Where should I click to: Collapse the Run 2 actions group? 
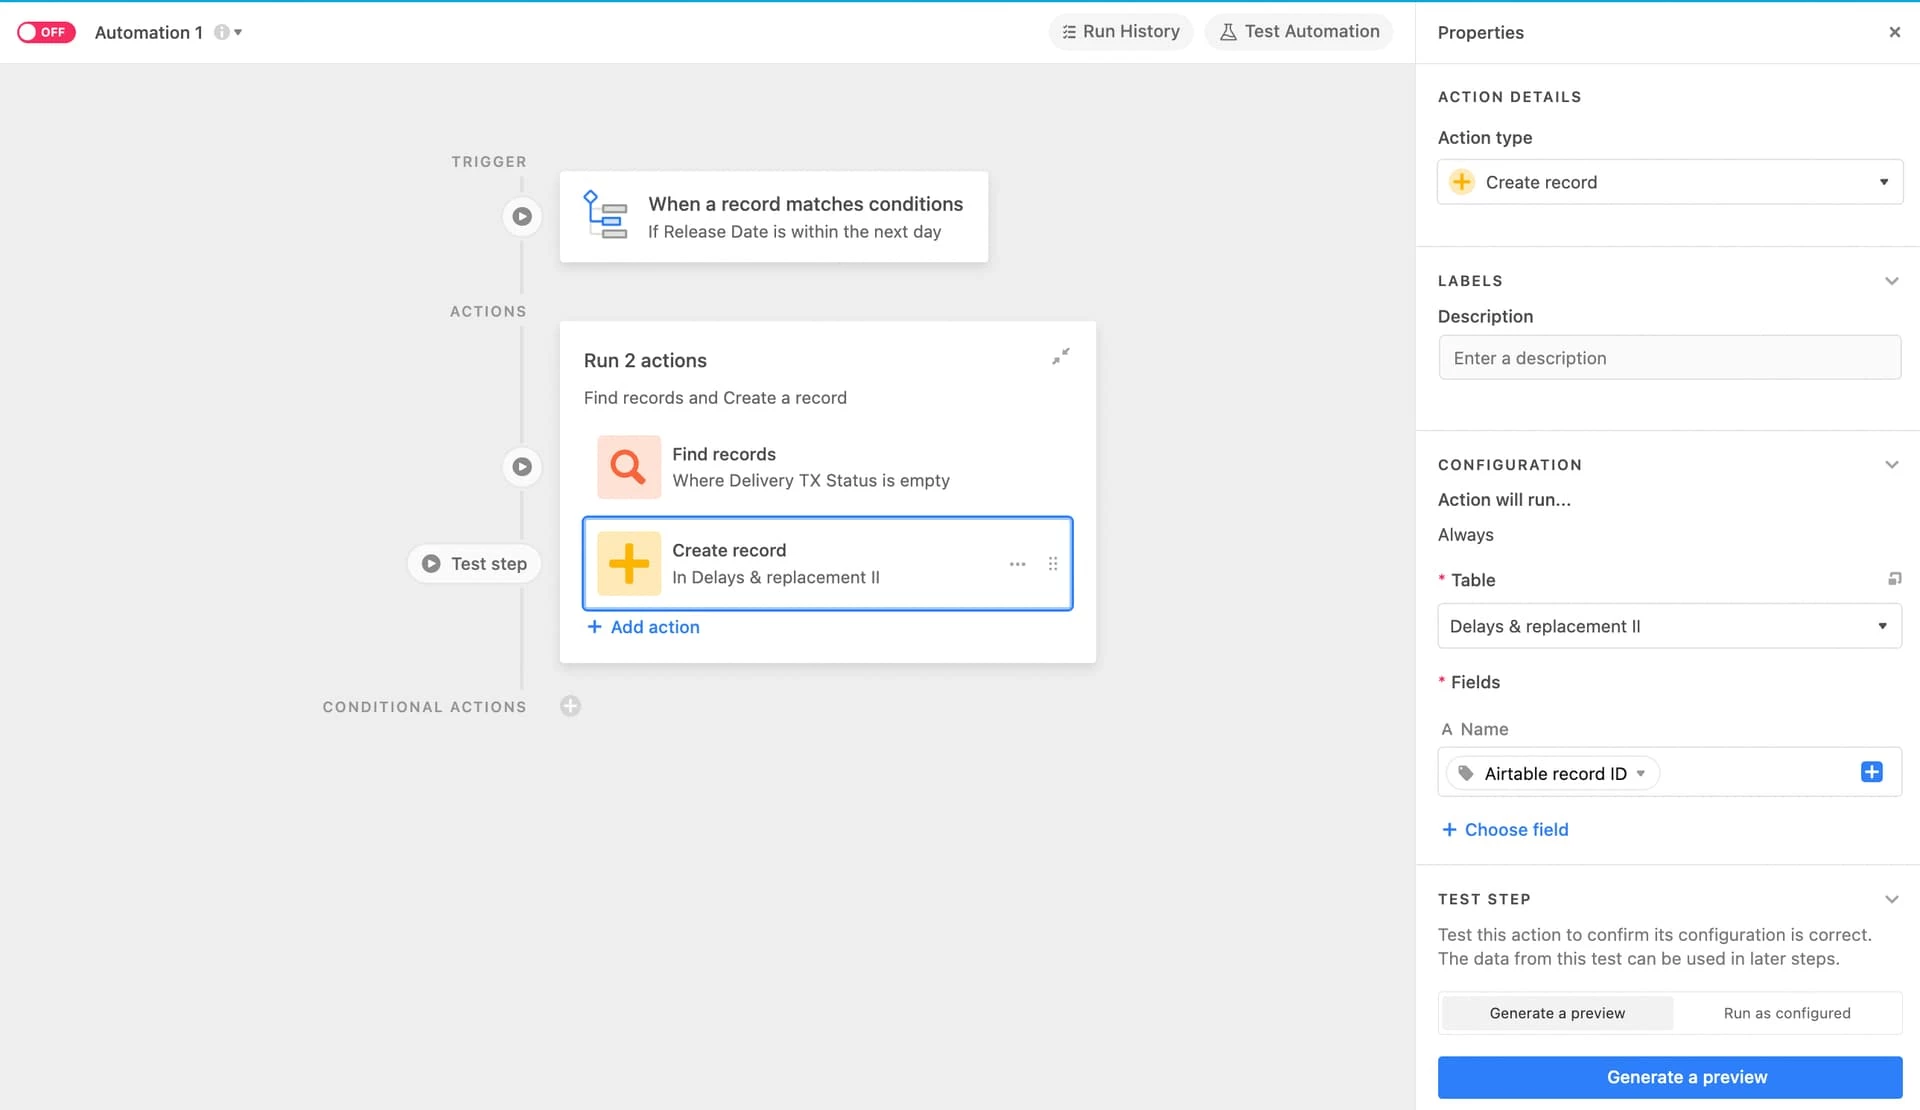pyautogui.click(x=1061, y=356)
